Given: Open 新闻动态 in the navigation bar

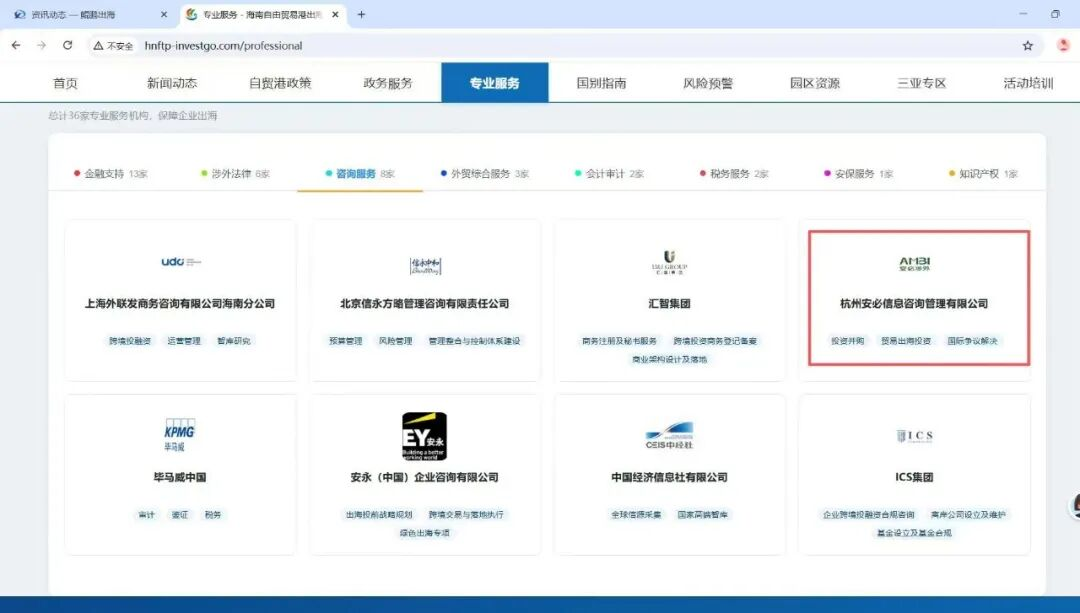Looking at the screenshot, I should point(172,83).
